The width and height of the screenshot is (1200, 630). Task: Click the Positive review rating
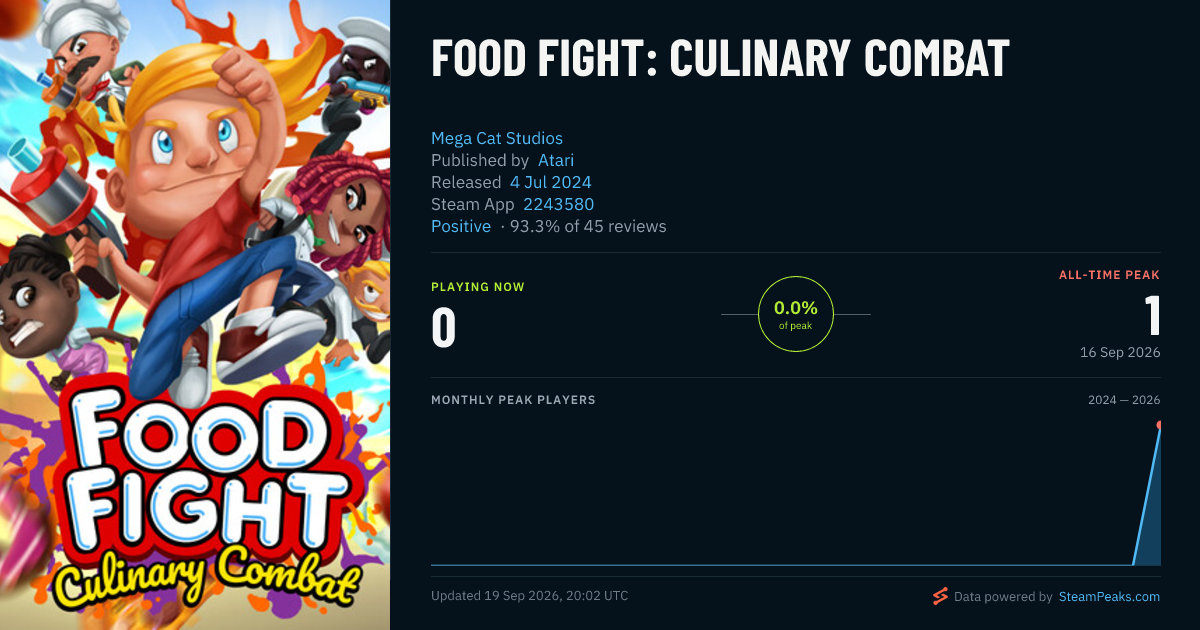[461, 226]
